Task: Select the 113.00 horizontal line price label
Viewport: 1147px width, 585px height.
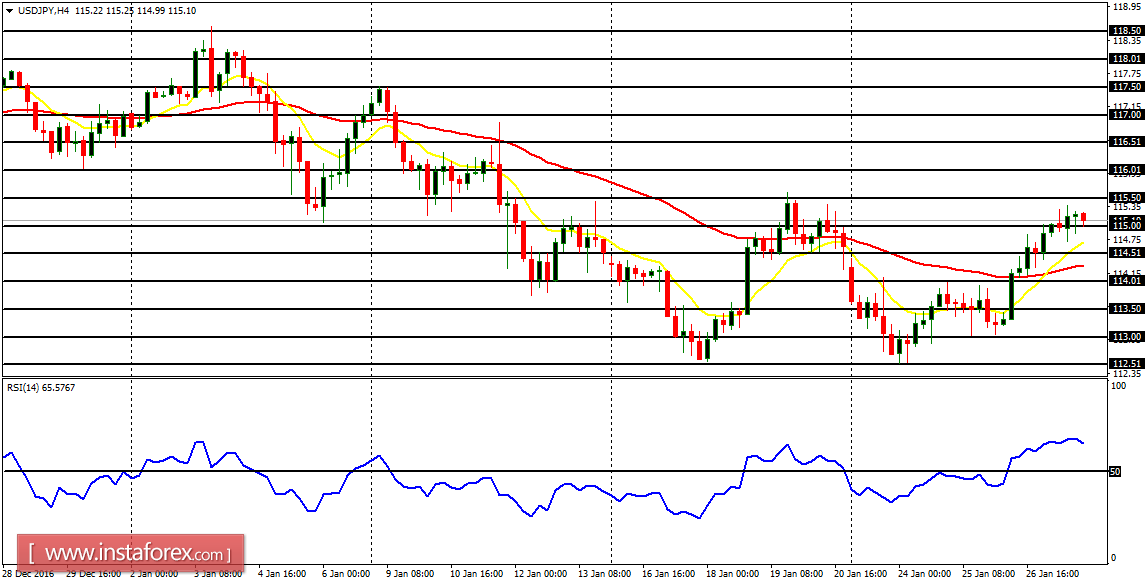Action: (1127, 336)
